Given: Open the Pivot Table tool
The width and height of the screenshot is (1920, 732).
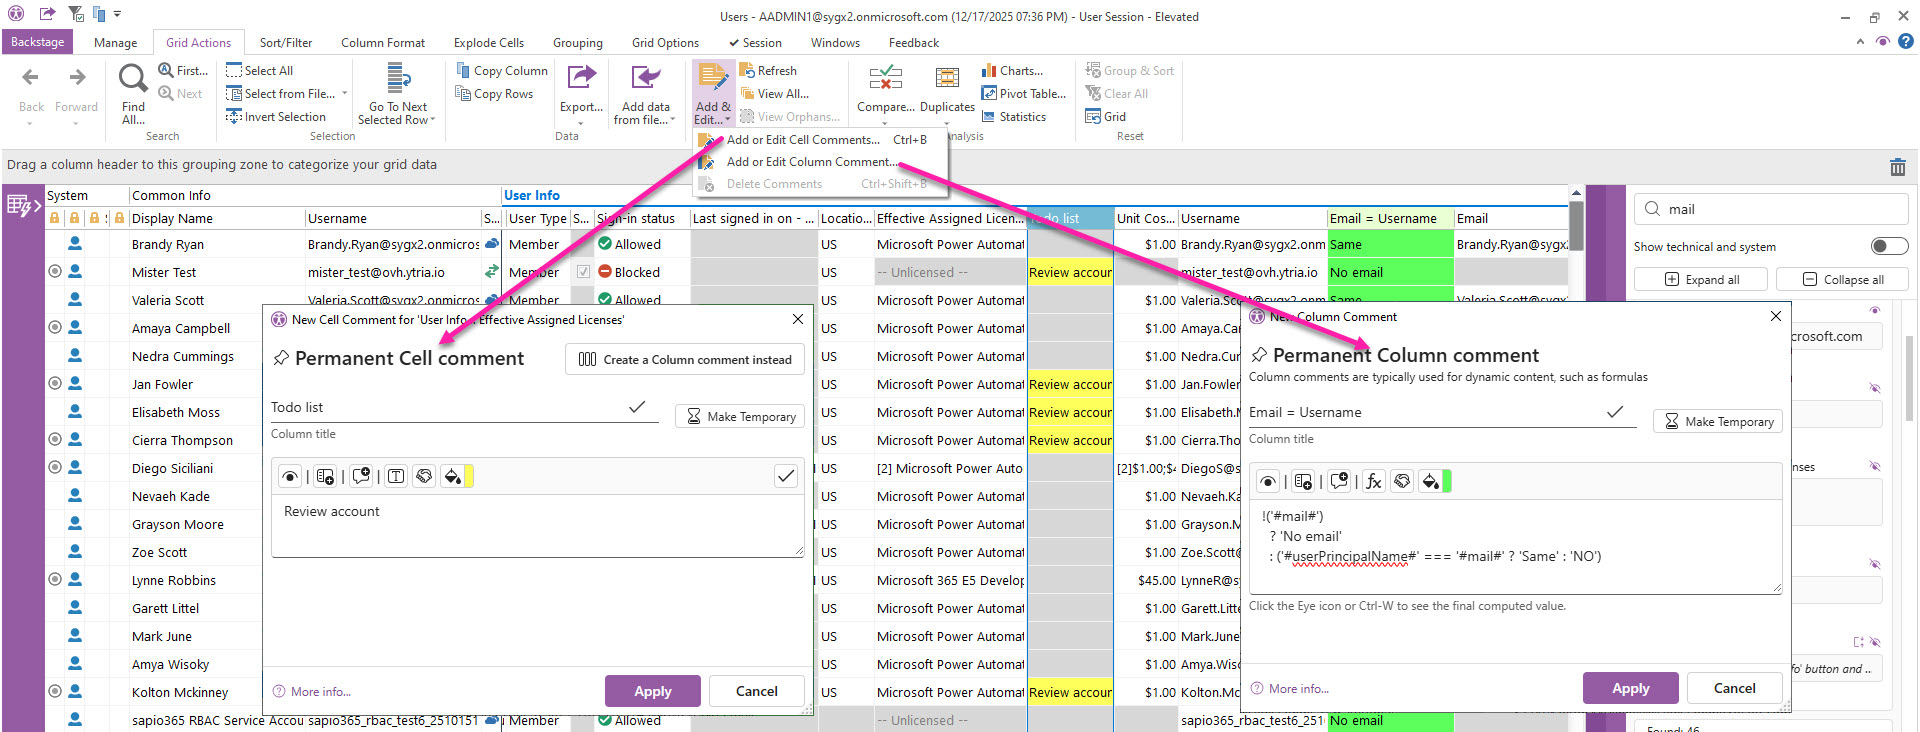Looking at the screenshot, I should pos(1023,94).
